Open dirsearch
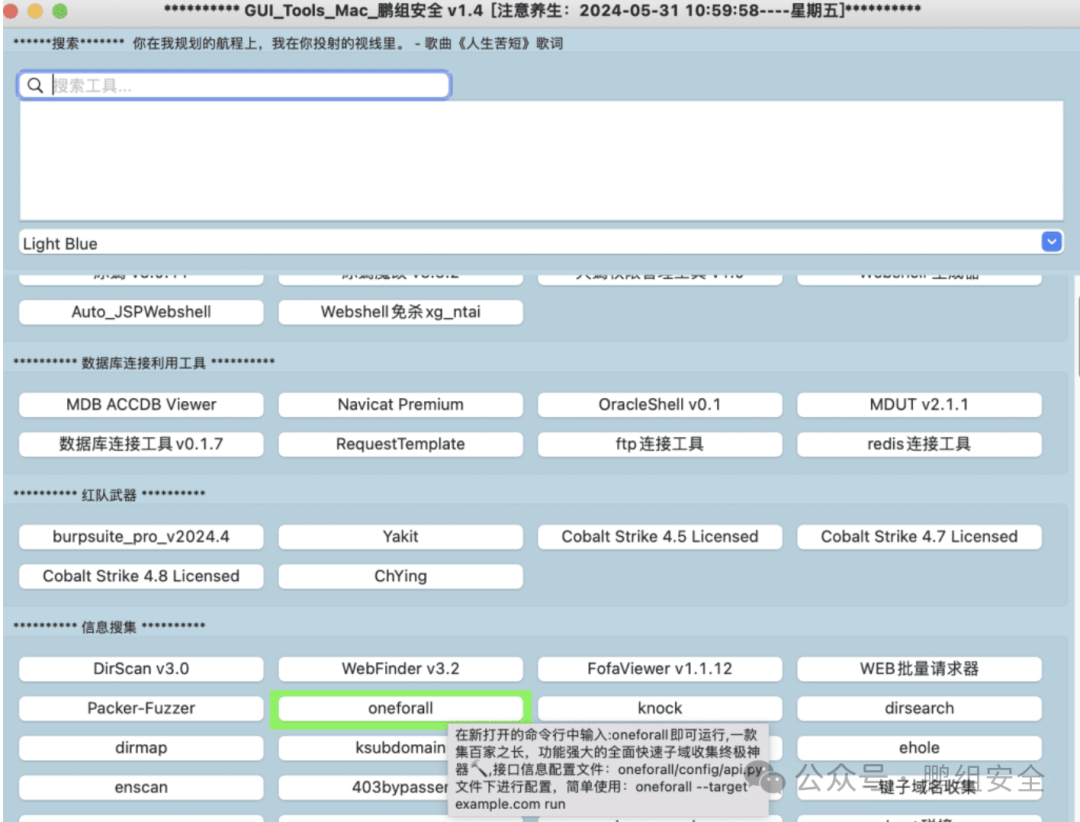 [919, 708]
